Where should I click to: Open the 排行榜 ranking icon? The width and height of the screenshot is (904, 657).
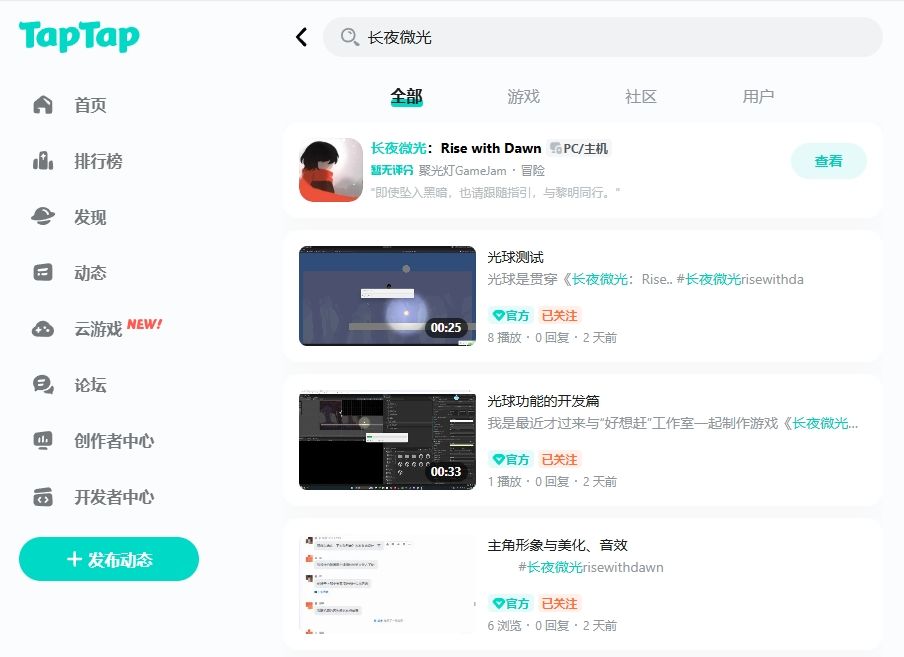coord(43,161)
